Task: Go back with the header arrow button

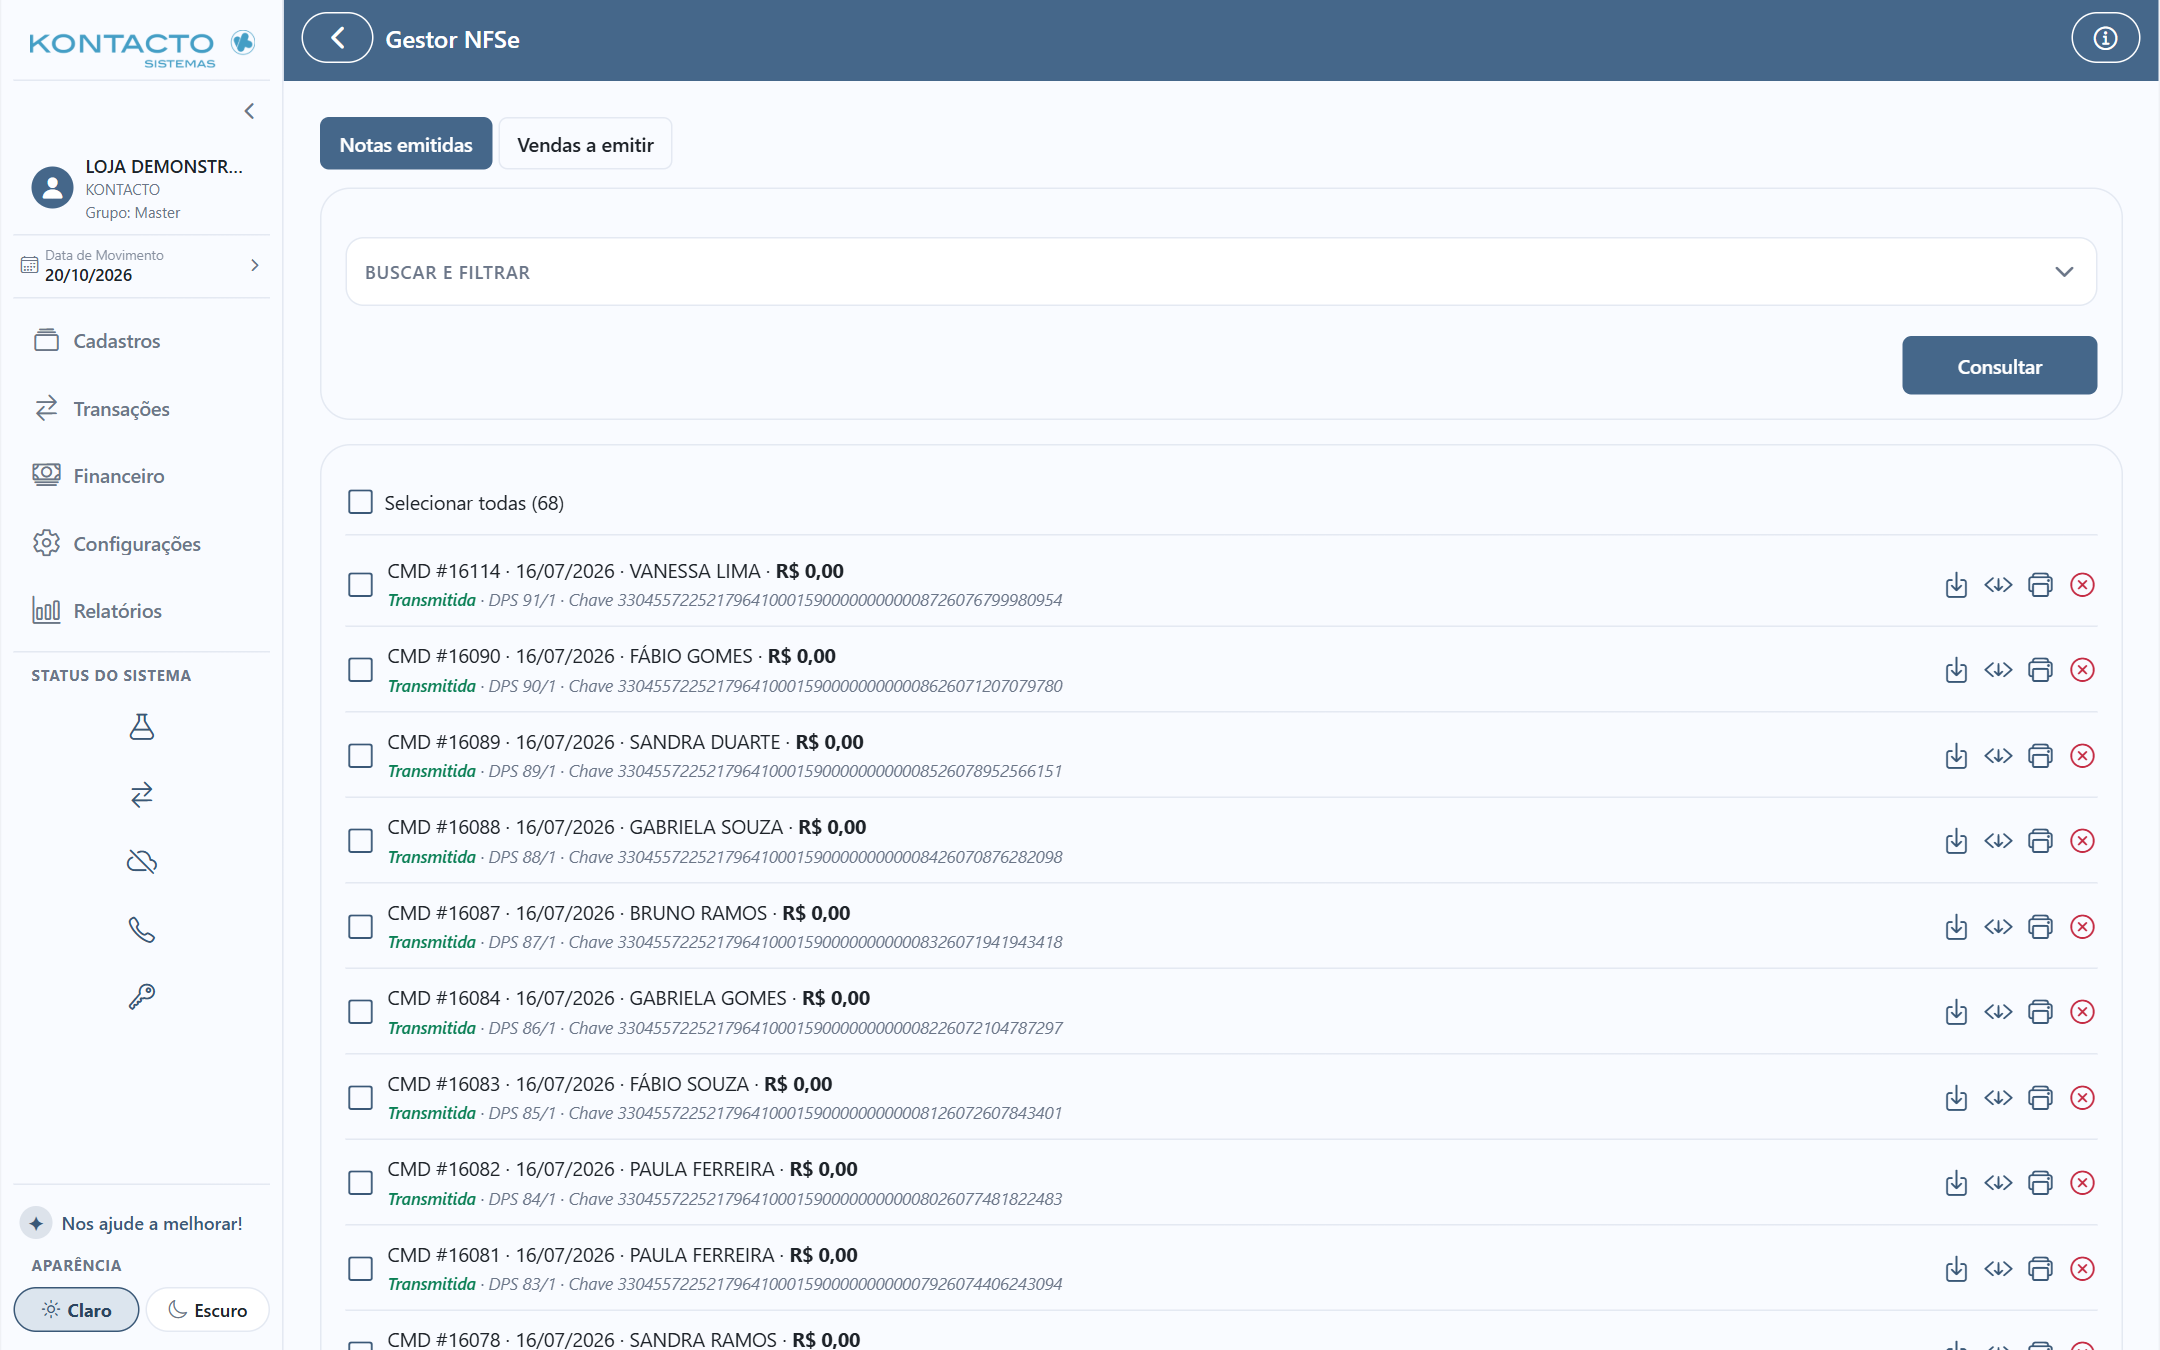Action: [x=337, y=39]
